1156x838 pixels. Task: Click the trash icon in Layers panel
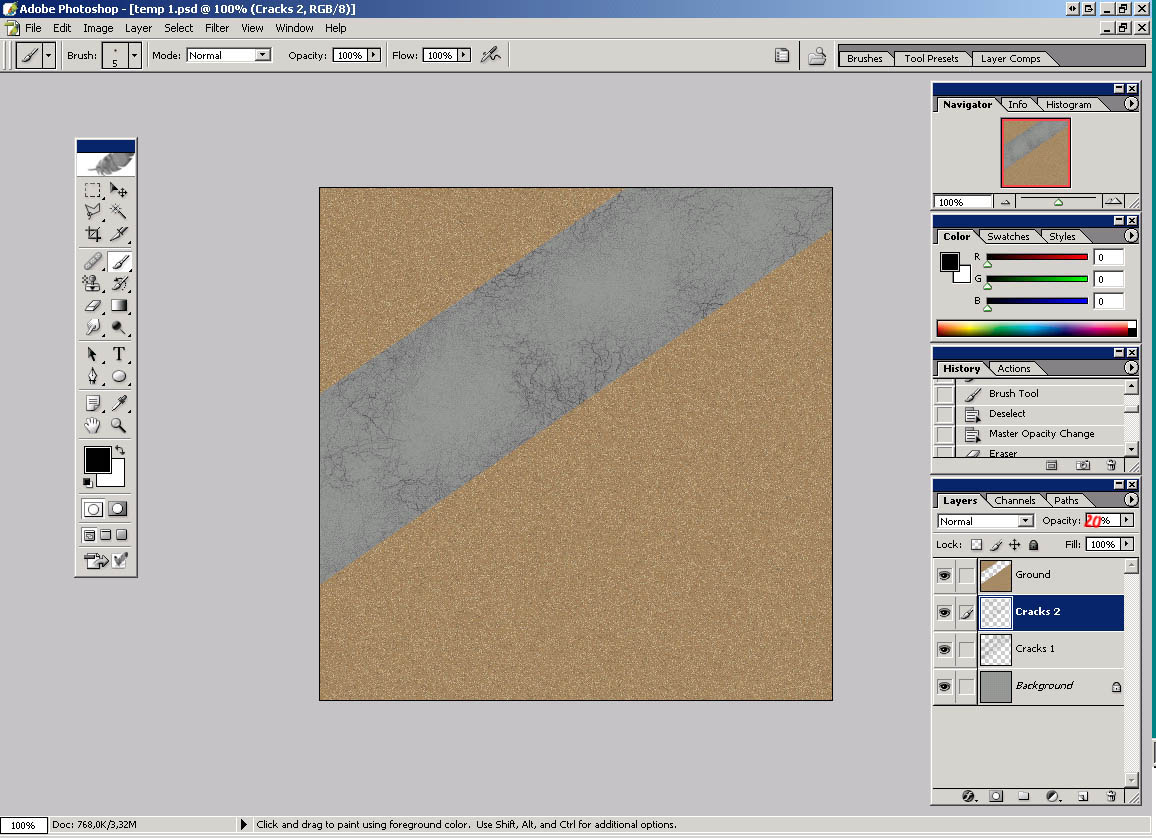[1111, 796]
